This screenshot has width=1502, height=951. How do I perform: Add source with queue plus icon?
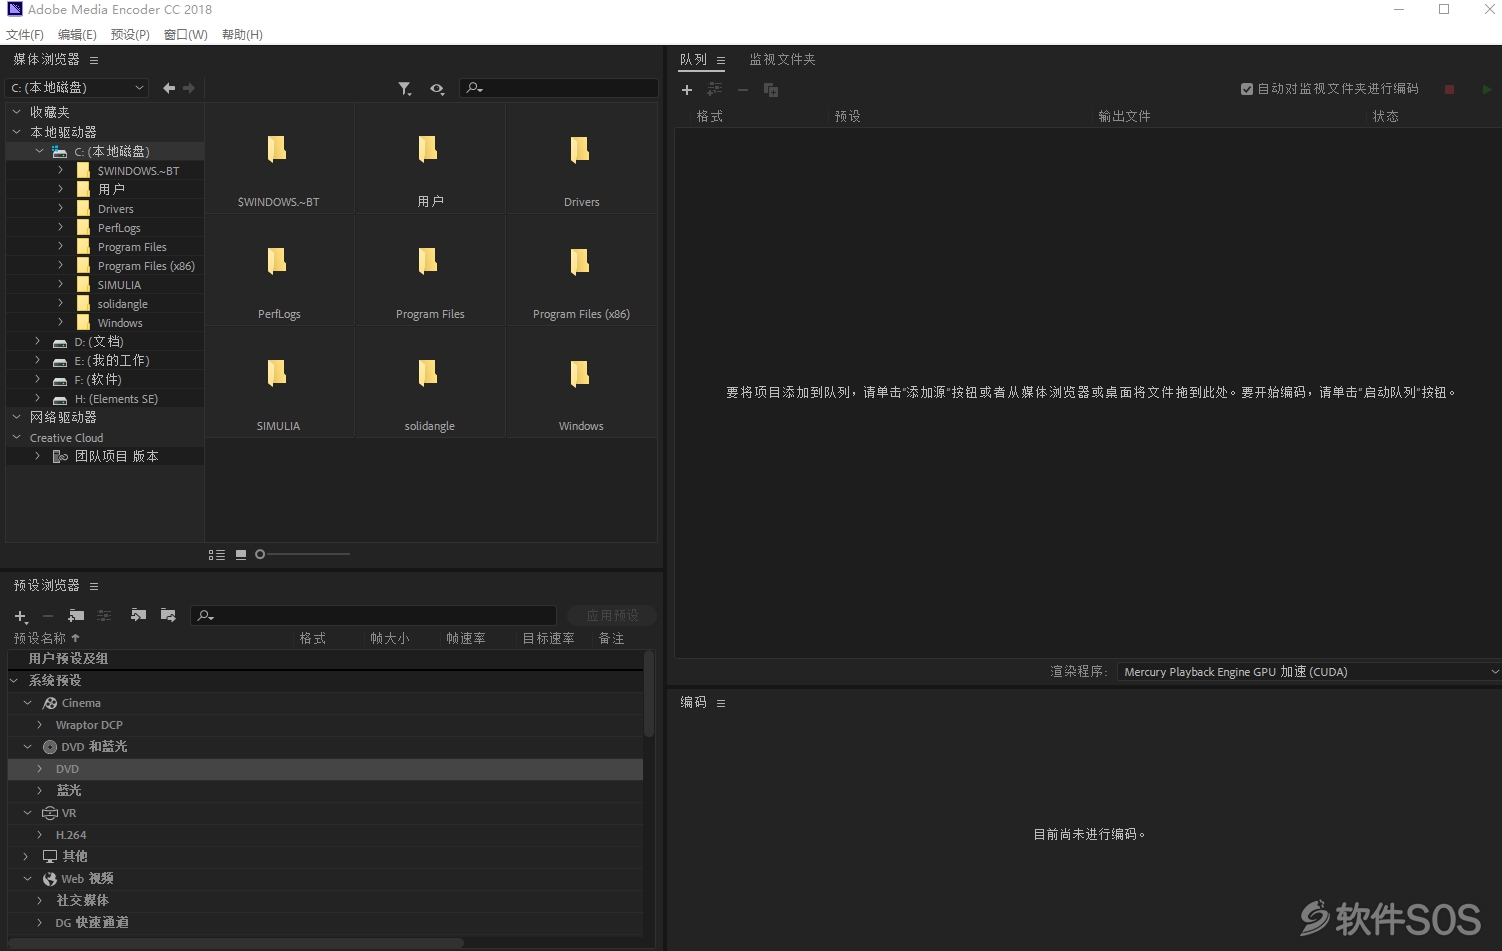pos(687,90)
